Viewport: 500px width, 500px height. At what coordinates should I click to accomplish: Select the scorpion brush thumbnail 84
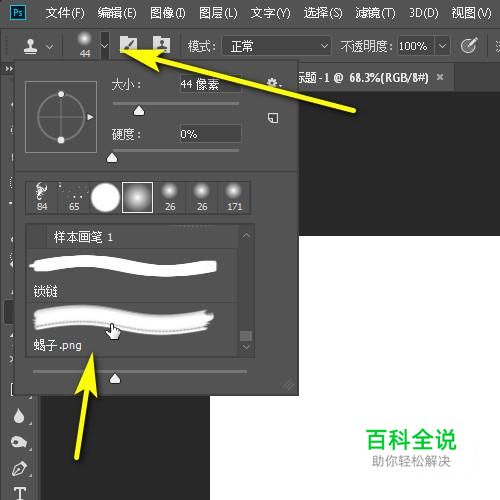[42, 197]
